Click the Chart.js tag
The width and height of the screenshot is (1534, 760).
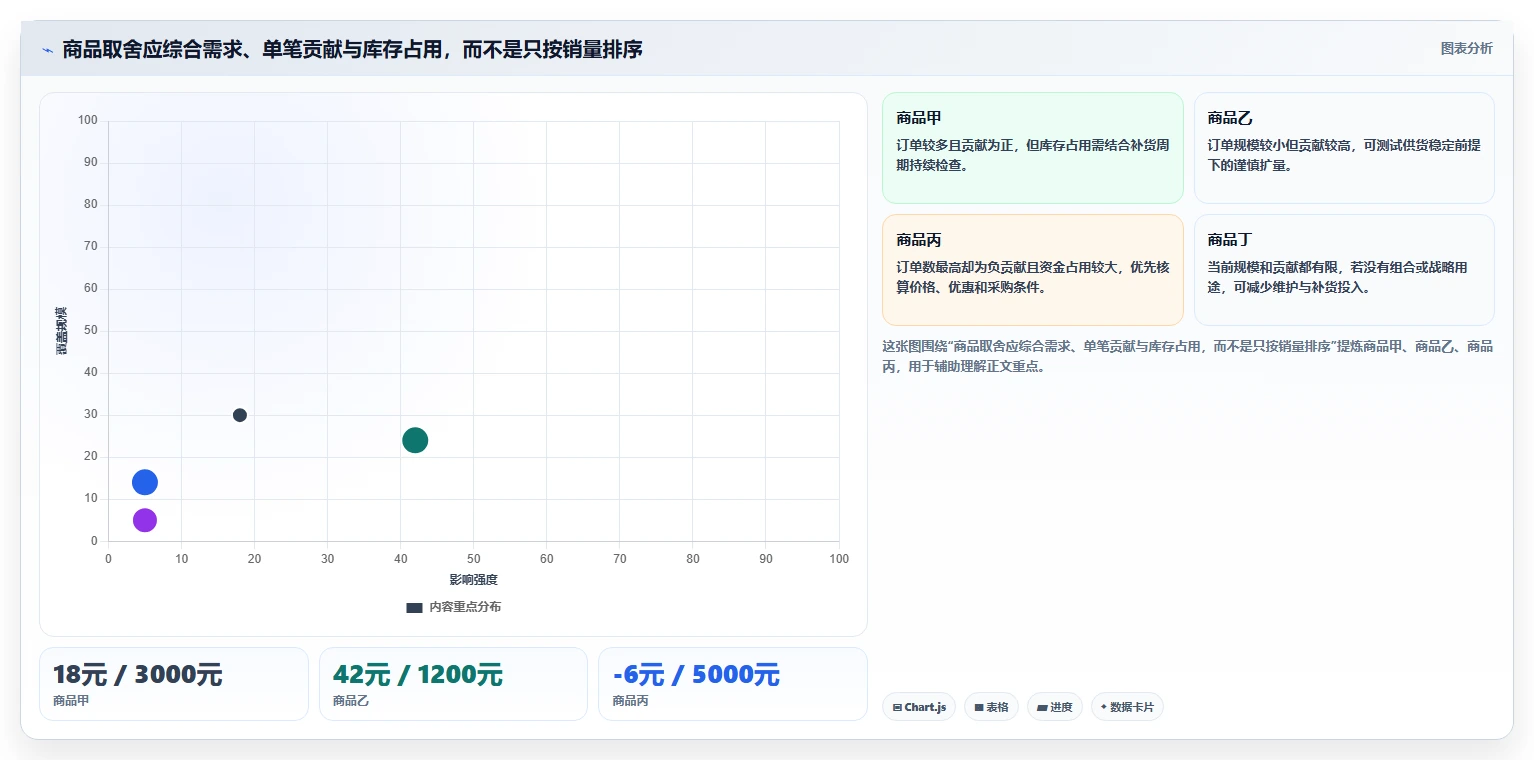919,707
